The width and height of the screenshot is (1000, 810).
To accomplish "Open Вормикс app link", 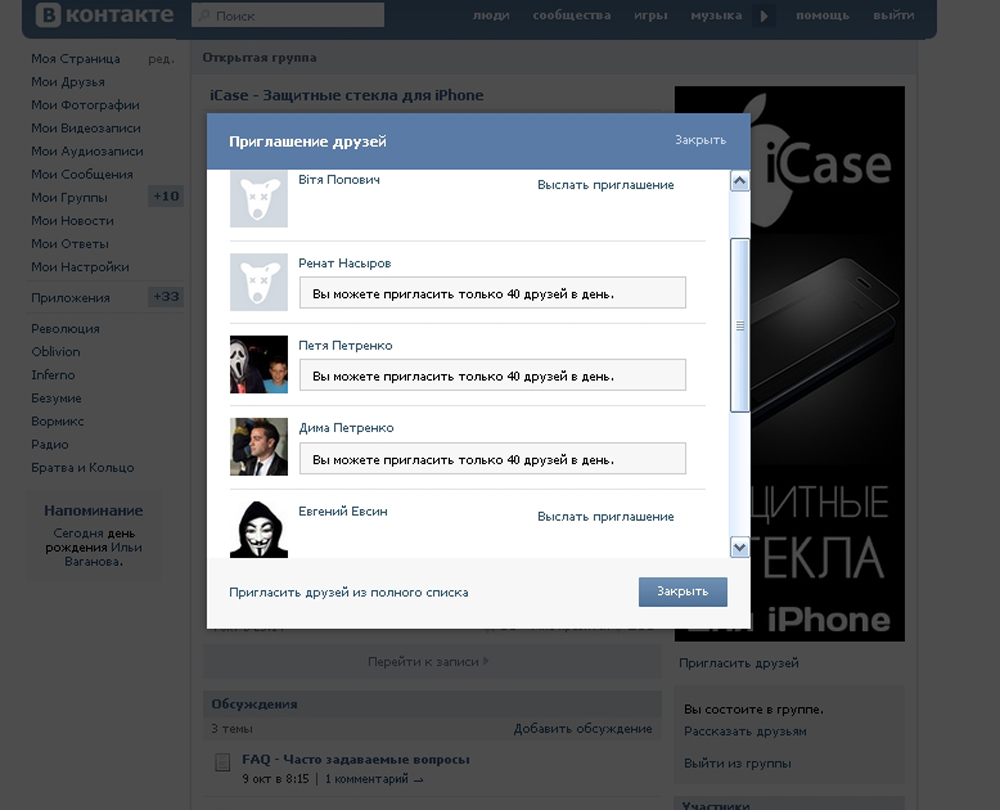I will [57, 421].
